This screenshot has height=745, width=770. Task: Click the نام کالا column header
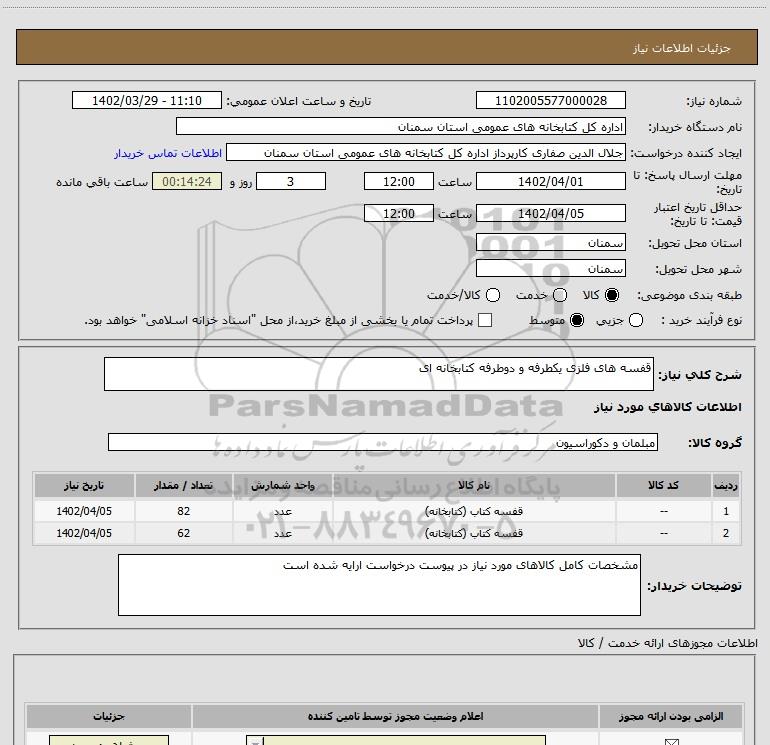(474, 485)
